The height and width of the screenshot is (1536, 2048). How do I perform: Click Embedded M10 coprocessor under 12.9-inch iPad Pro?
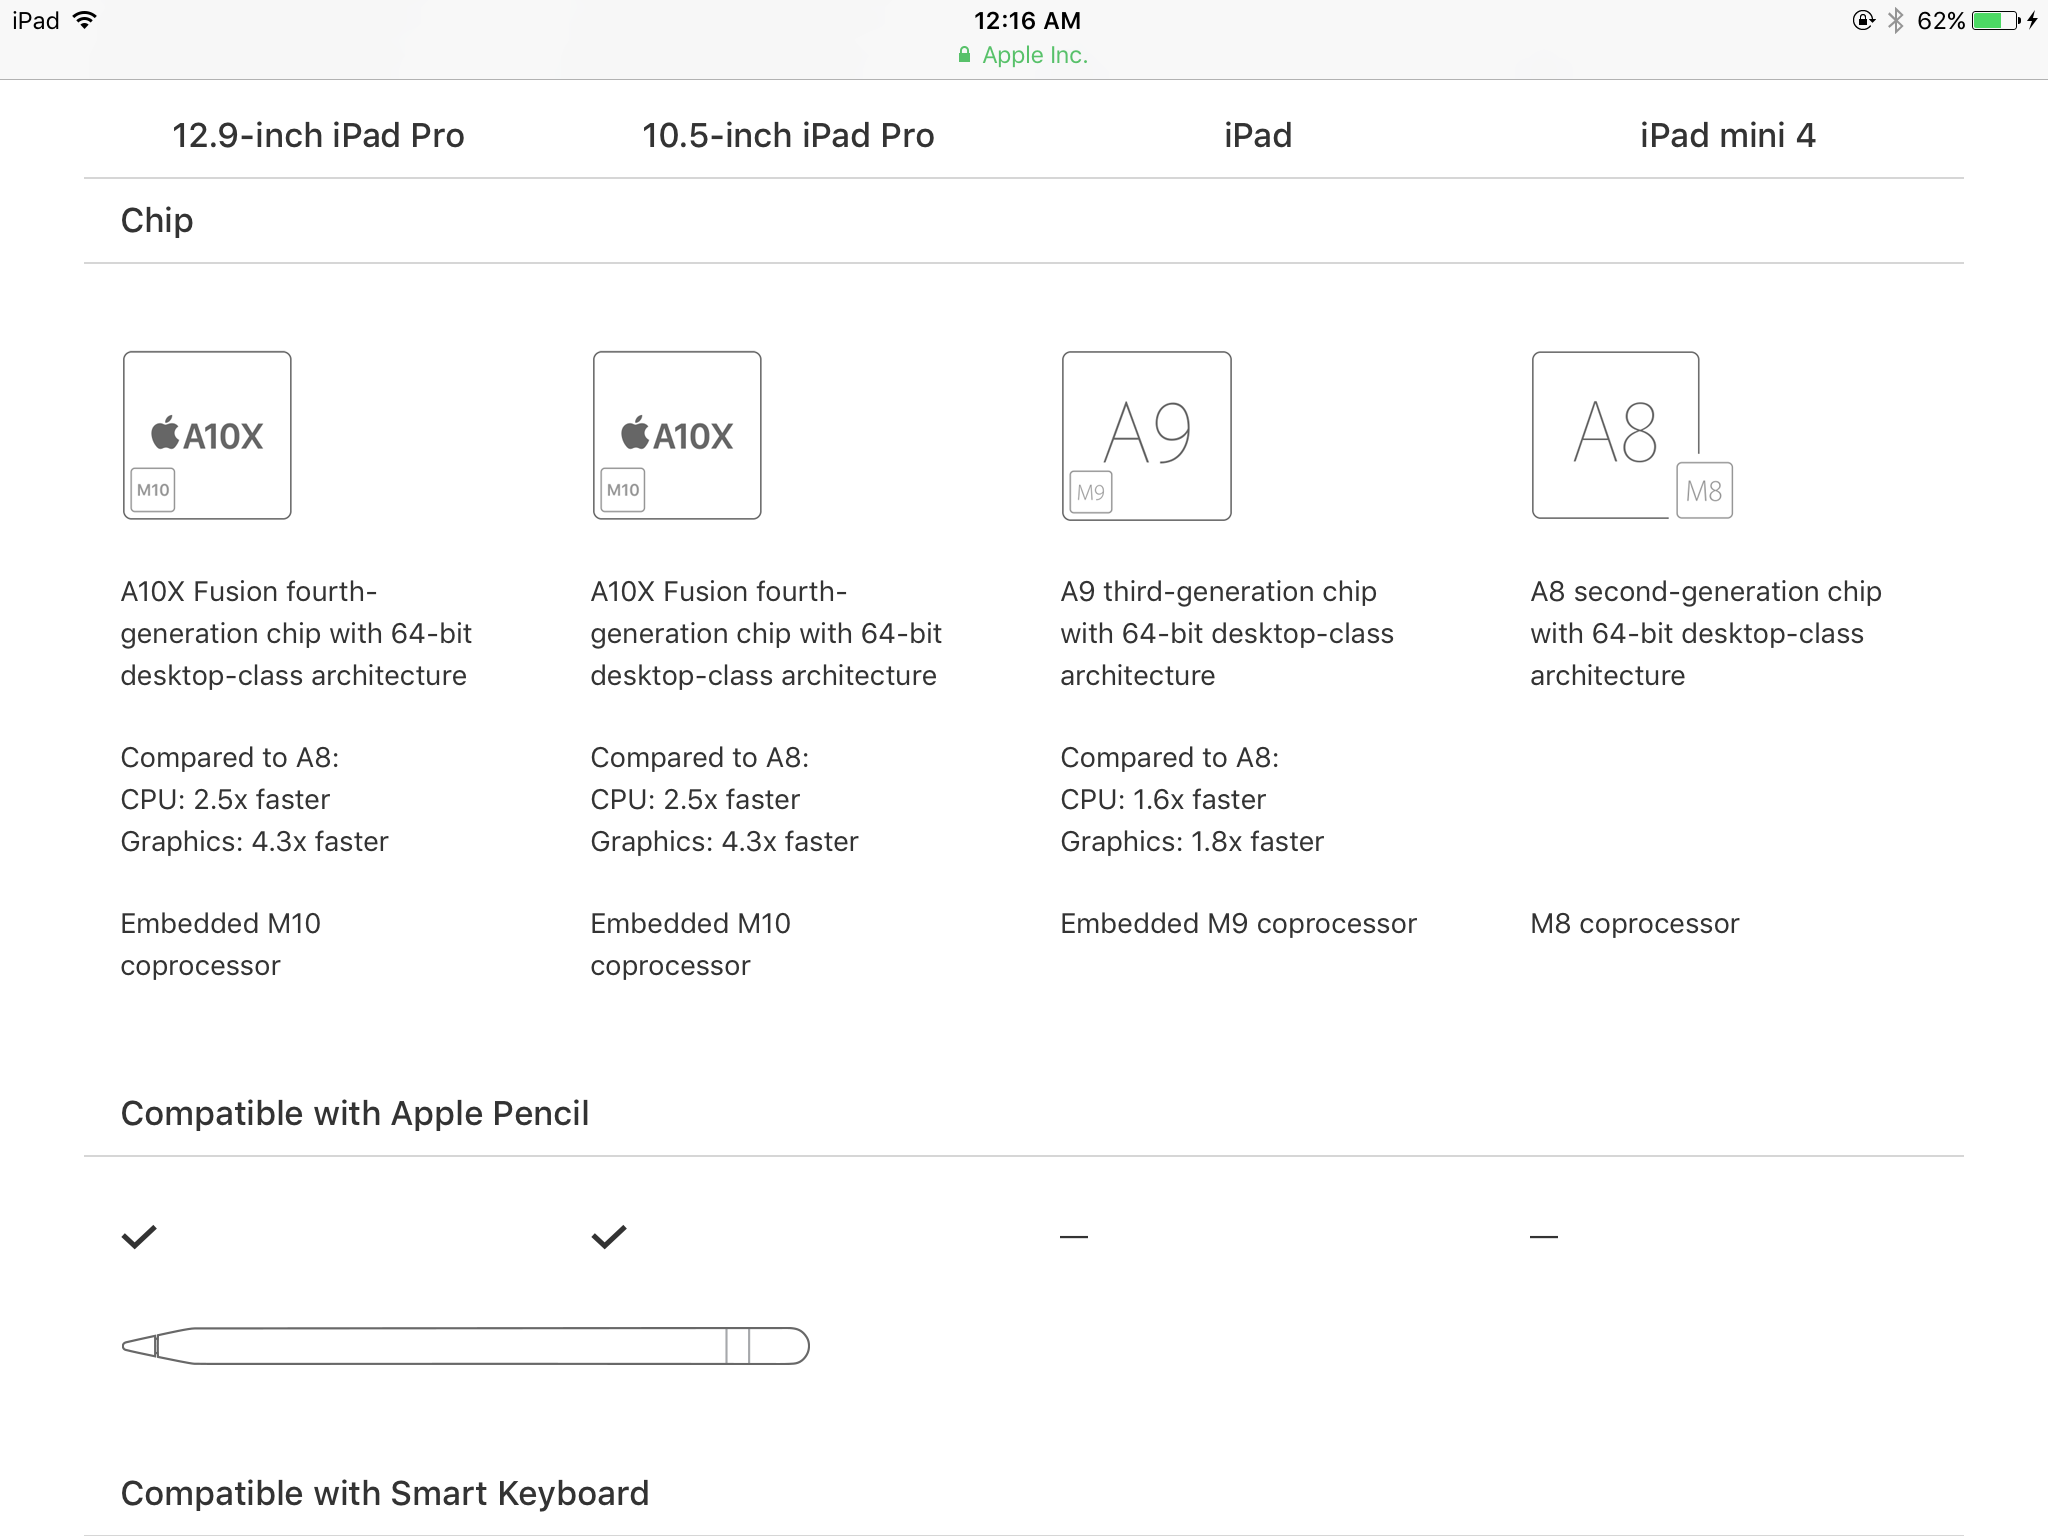[220, 944]
